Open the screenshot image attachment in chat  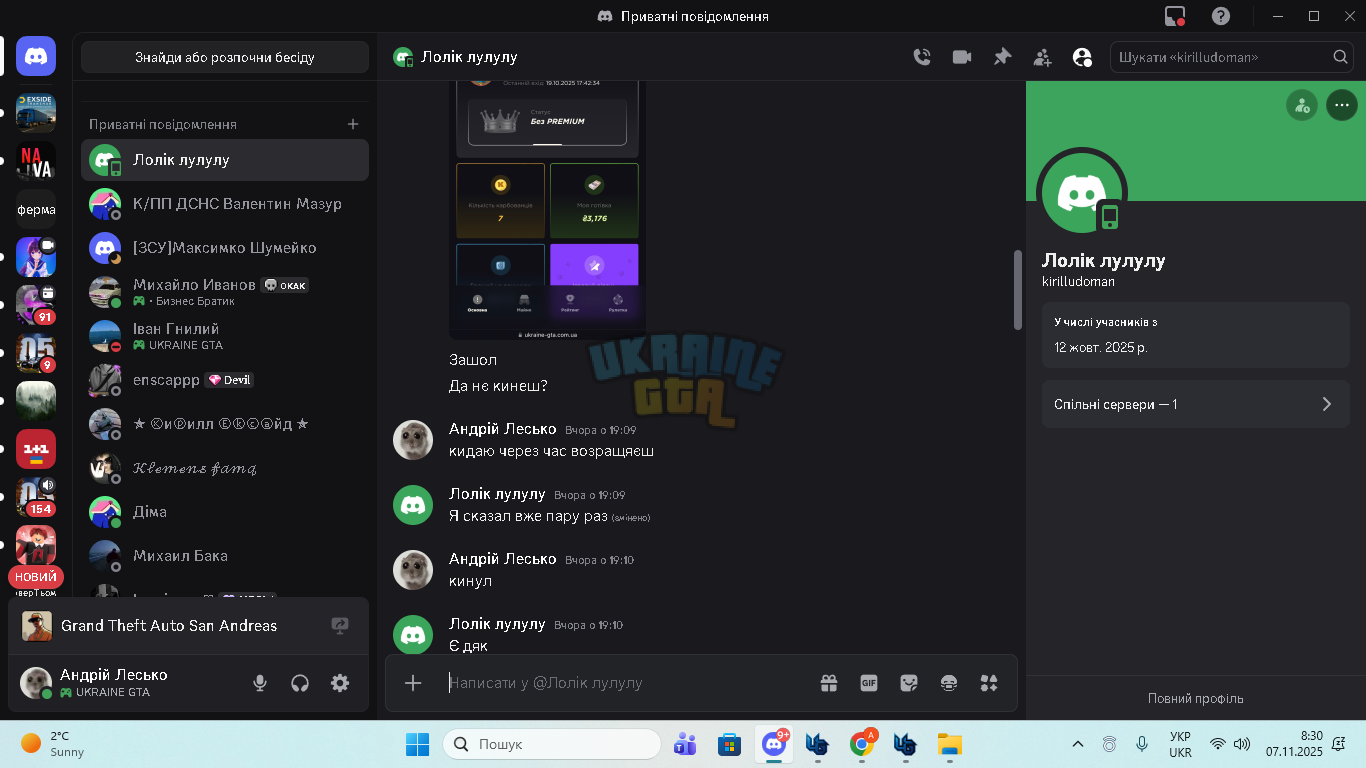tap(547, 210)
